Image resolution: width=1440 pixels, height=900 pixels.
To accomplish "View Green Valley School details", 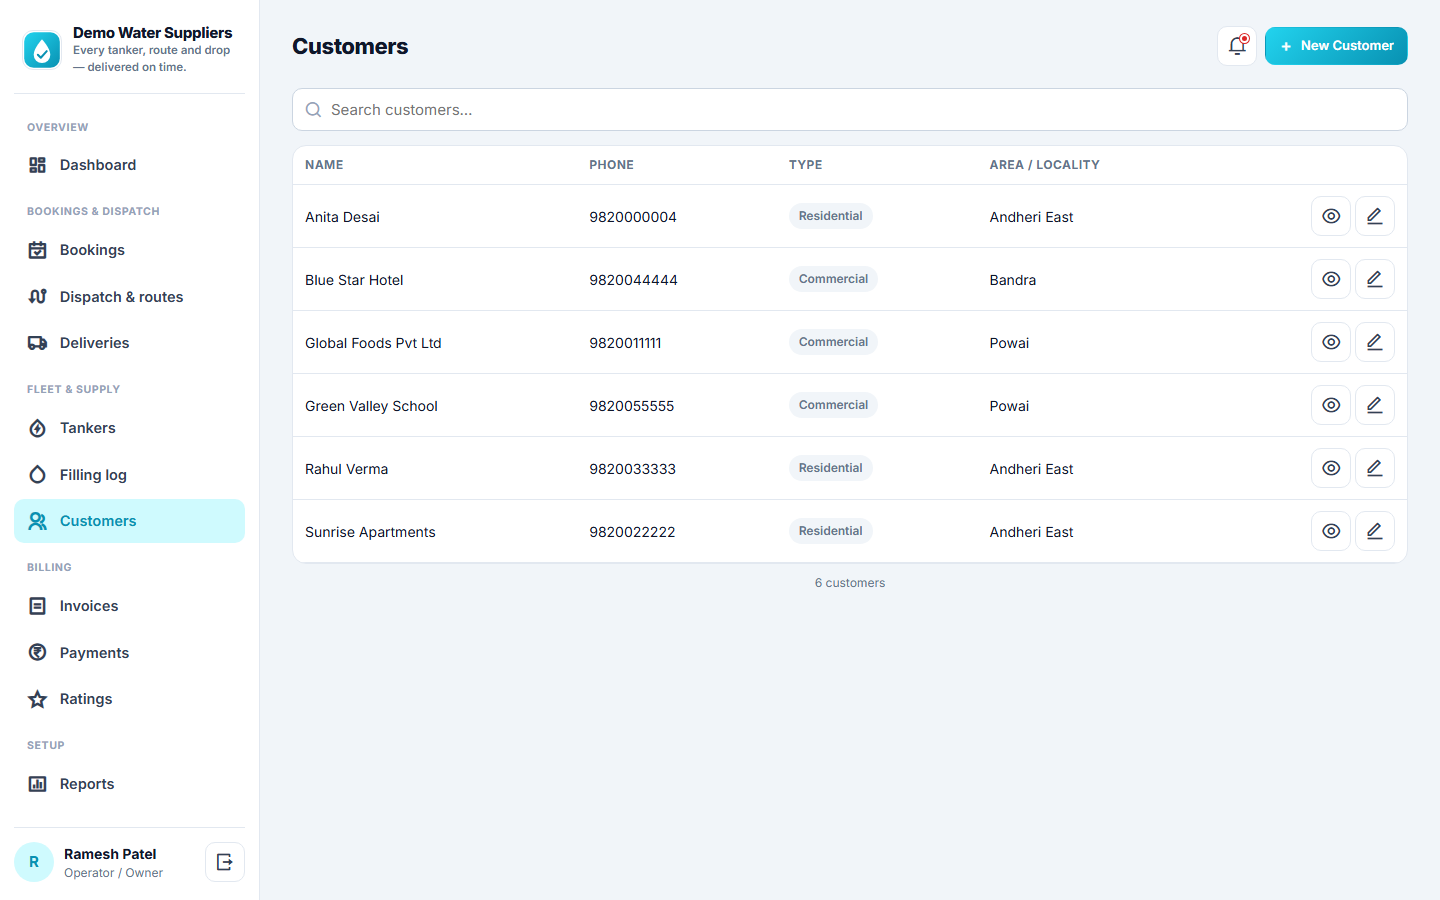I will [1331, 405].
